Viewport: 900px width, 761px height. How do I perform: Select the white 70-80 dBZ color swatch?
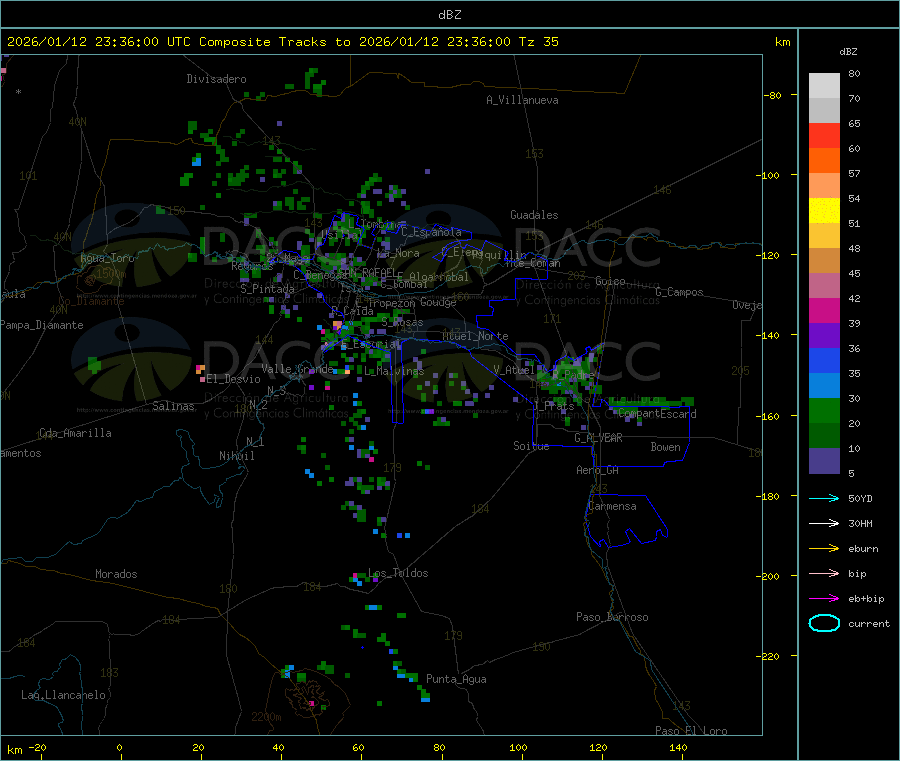point(824,86)
